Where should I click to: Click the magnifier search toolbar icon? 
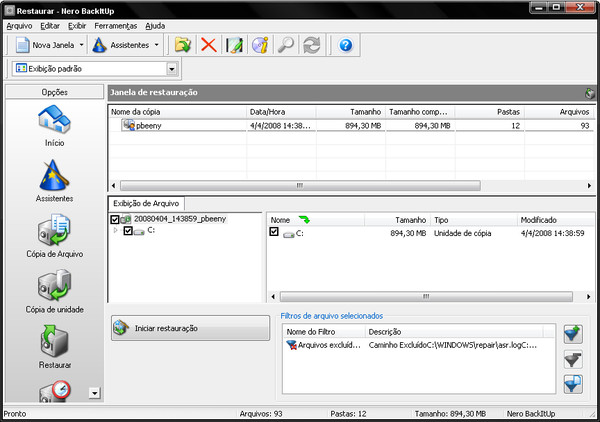(x=286, y=45)
